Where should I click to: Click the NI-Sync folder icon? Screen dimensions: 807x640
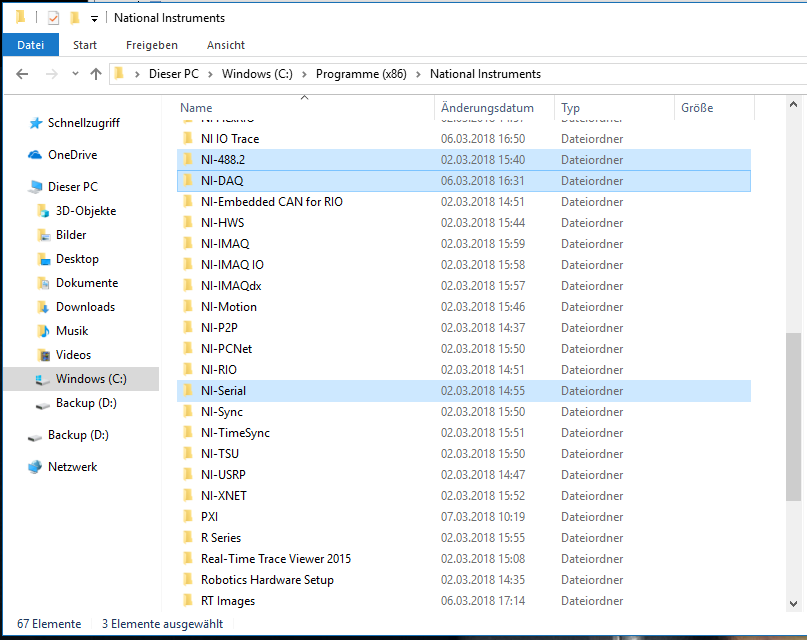pyautogui.click(x=188, y=412)
